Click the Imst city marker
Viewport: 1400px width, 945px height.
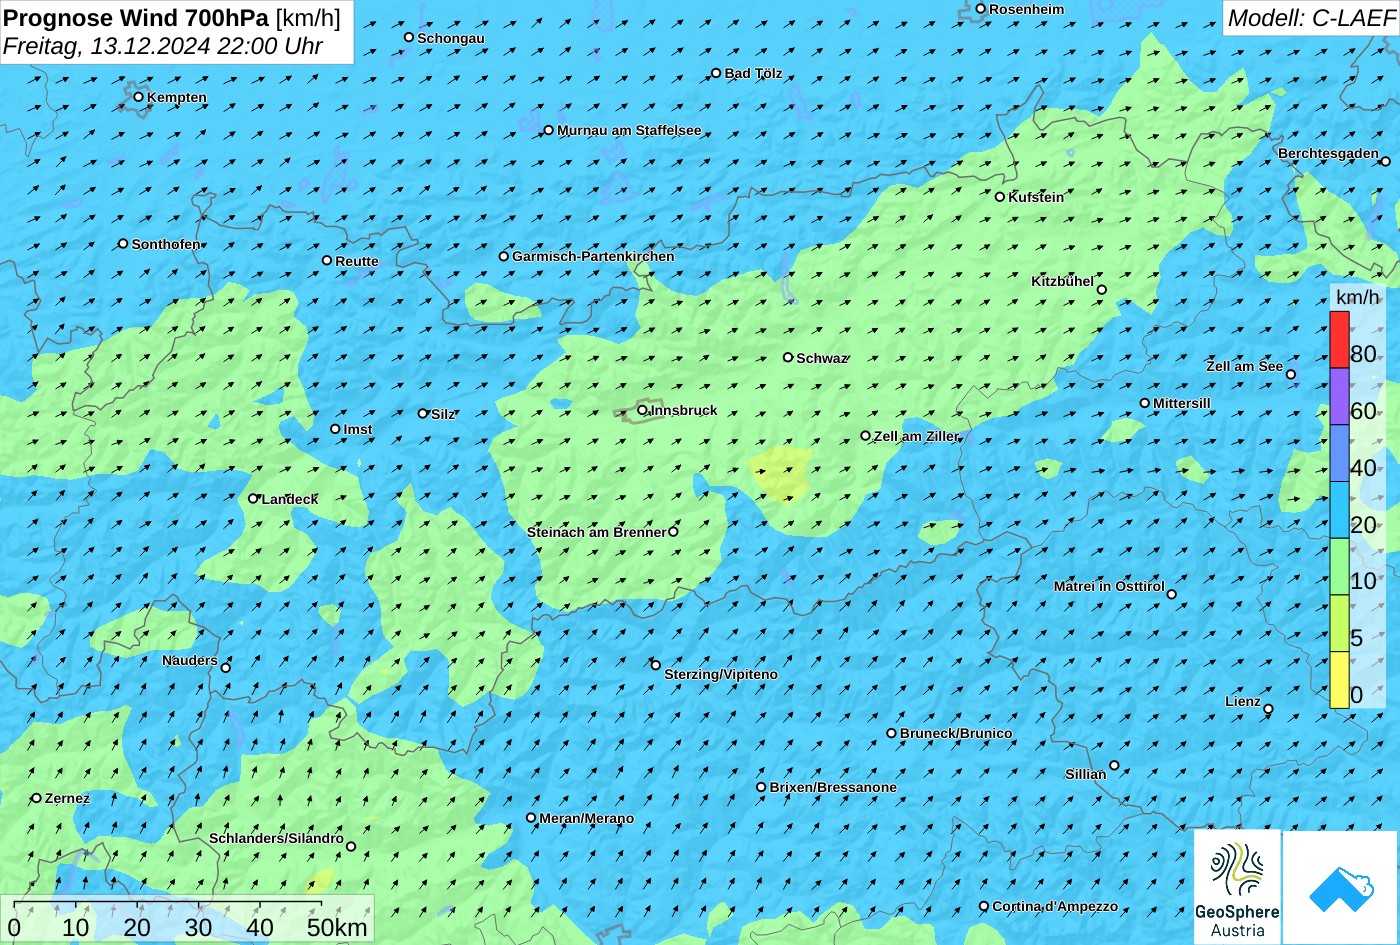pos(335,429)
